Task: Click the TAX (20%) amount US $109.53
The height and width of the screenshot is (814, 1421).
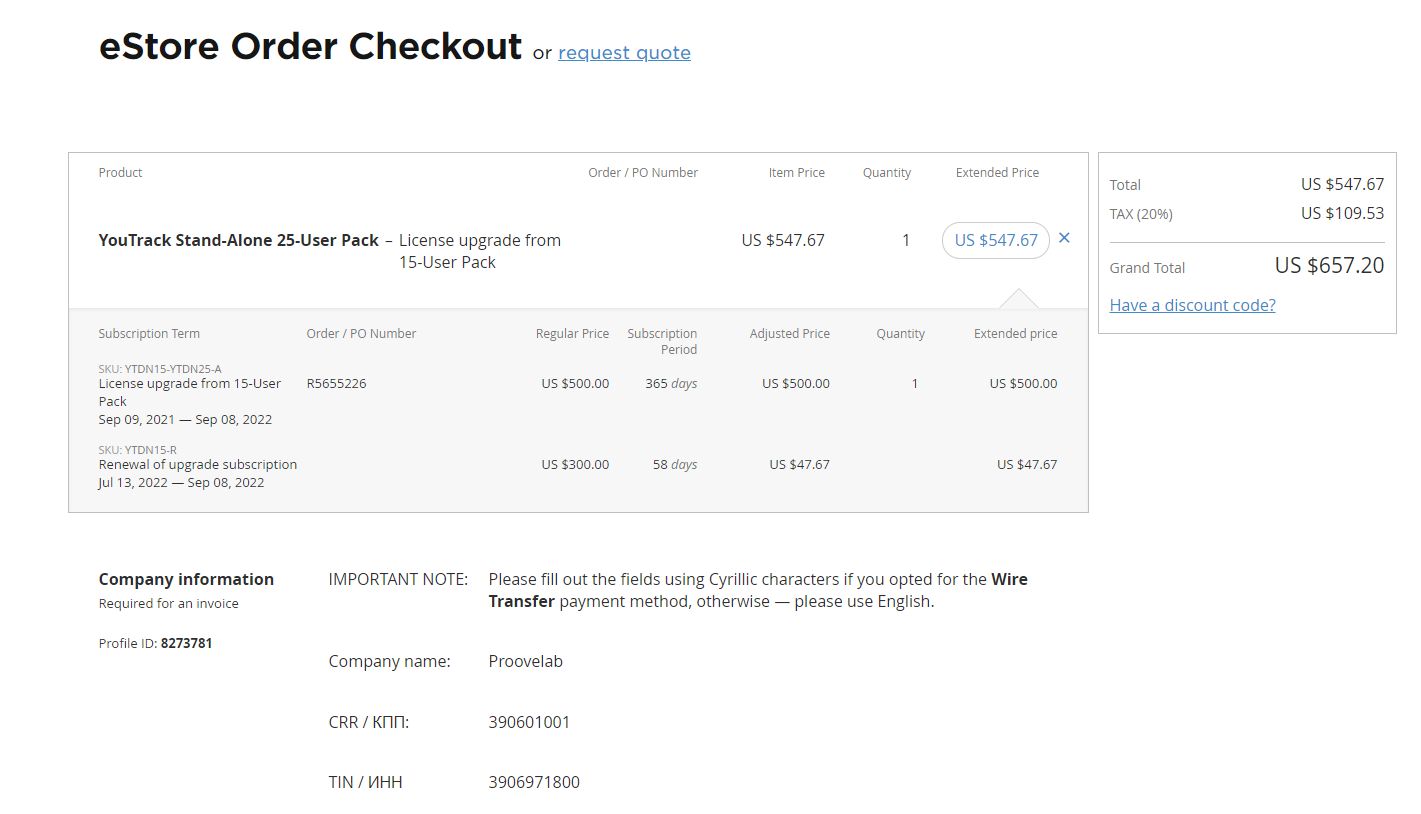Action: [x=1342, y=213]
